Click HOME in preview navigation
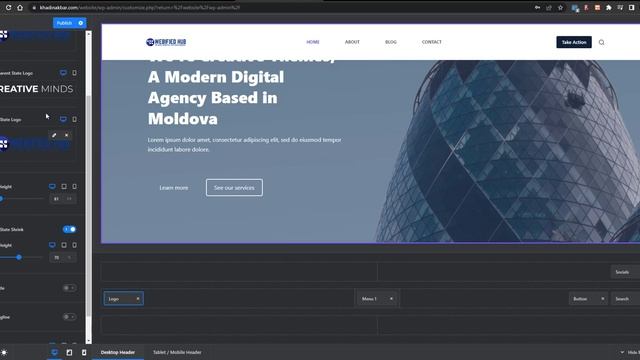The width and height of the screenshot is (640, 360). [x=313, y=42]
